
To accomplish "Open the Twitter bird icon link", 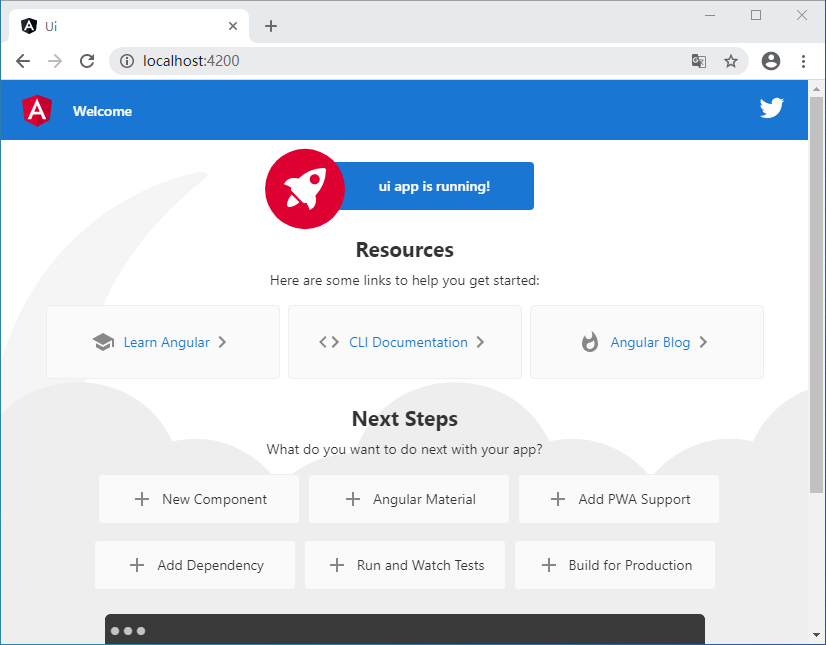I will point(771,108).
